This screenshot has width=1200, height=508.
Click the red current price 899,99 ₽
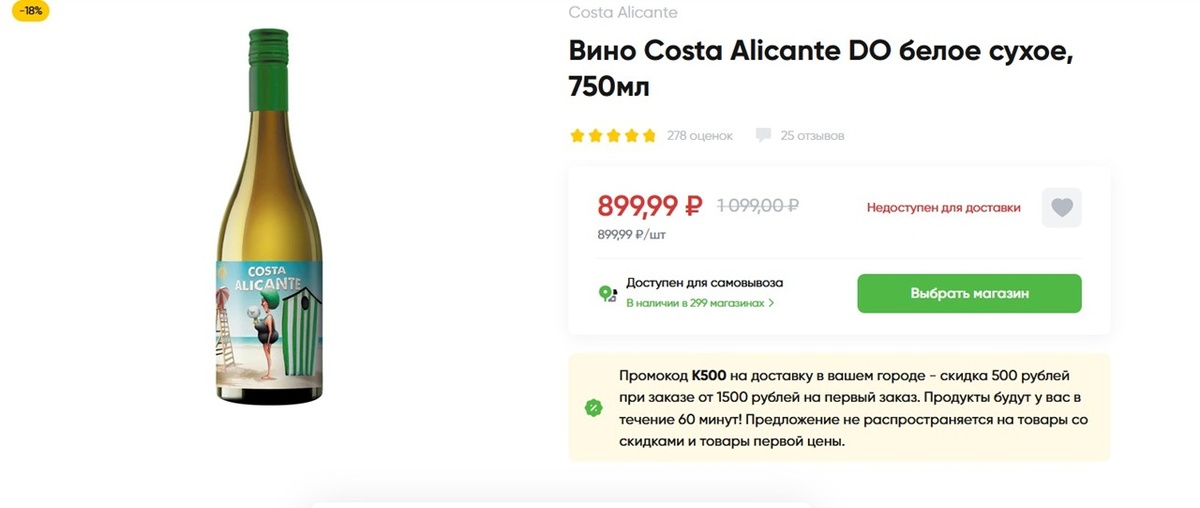click(x=650, y=206)
